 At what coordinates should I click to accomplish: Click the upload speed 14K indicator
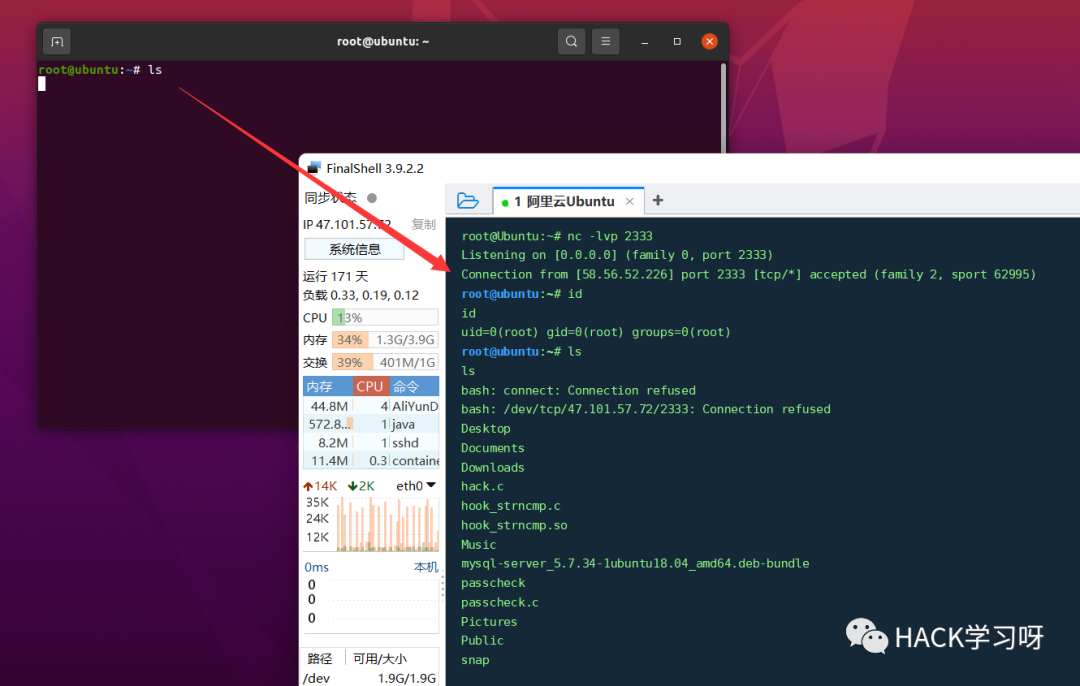pyautogui.click(x=320, y=486)
